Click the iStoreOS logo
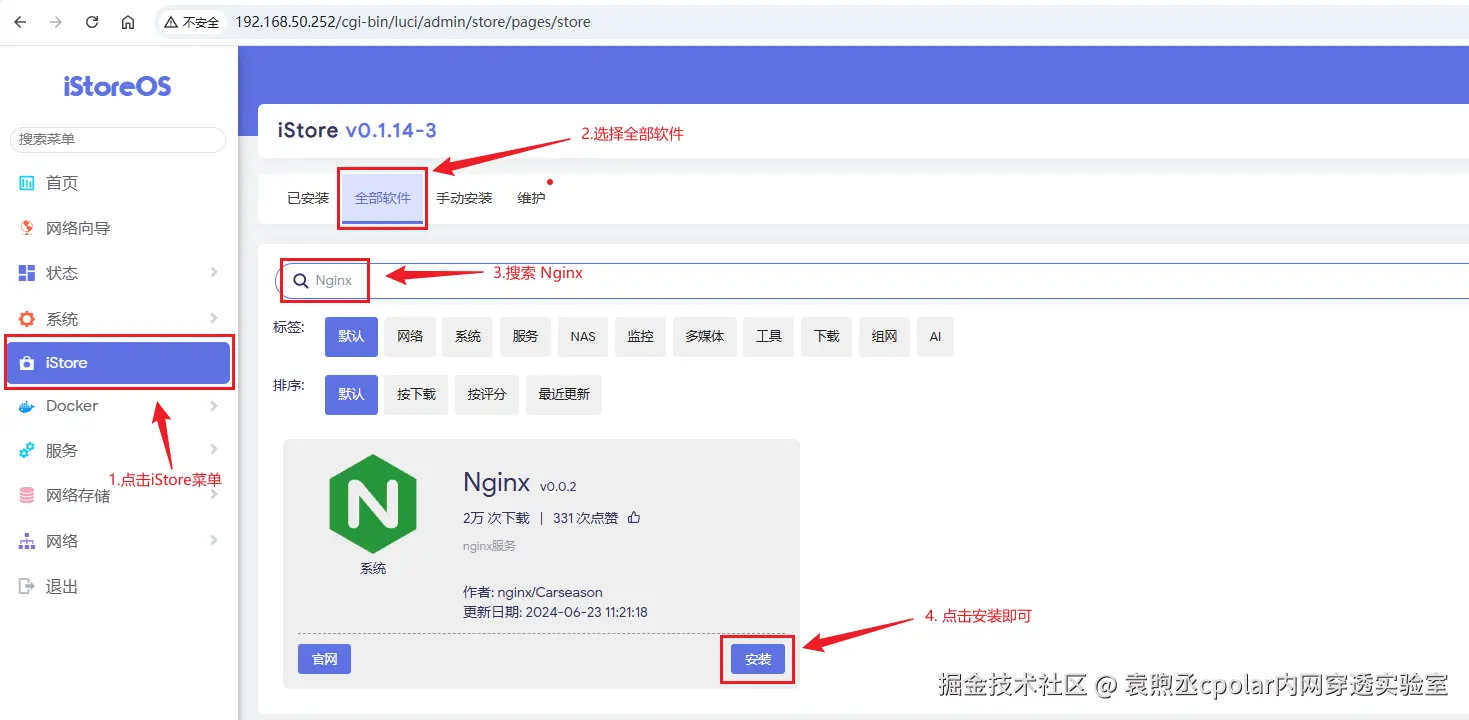 coord(118,87)
